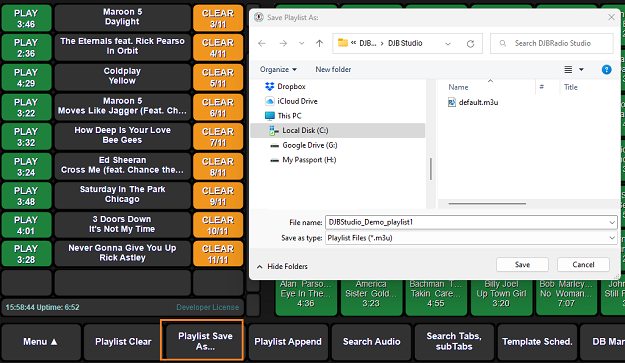Click the This PC monitor icon
The image size is (625, 363).
click(270, 116)
